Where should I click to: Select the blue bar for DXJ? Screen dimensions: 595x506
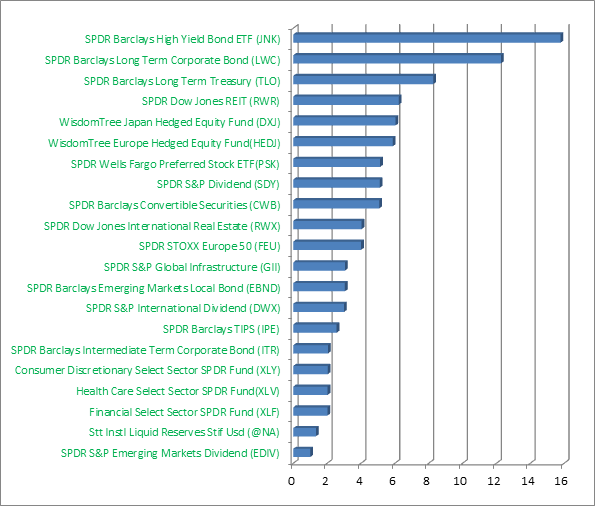[345, 120]
